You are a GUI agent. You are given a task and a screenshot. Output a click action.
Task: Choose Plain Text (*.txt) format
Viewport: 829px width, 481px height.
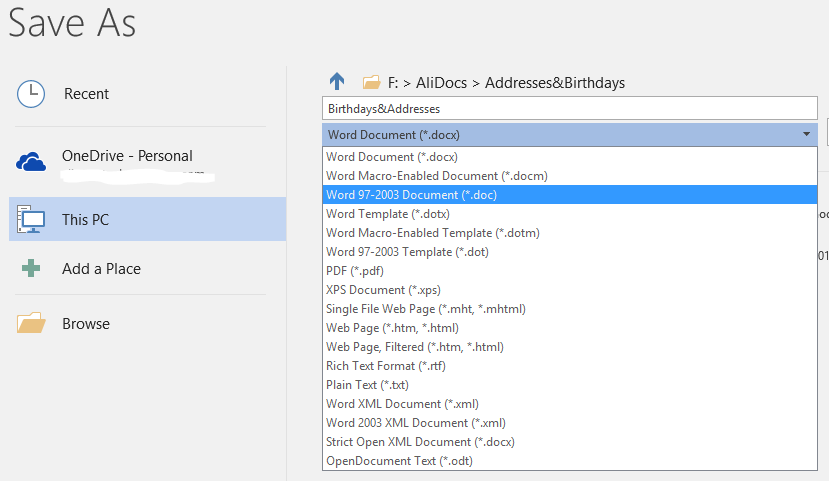[x=570, y=385]
